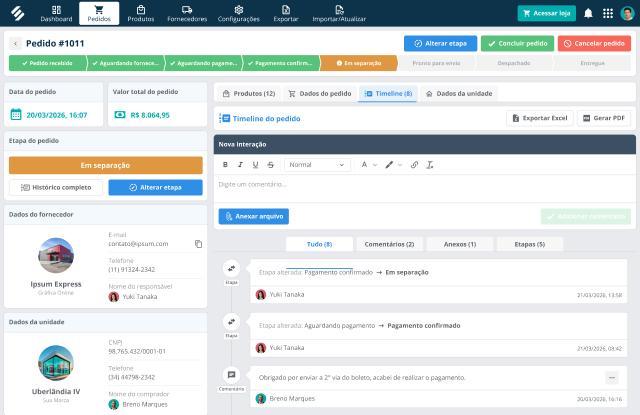Viewport: 640px width, 415px height.
Task: Open the Exportar section
Action: pos(286,13)
